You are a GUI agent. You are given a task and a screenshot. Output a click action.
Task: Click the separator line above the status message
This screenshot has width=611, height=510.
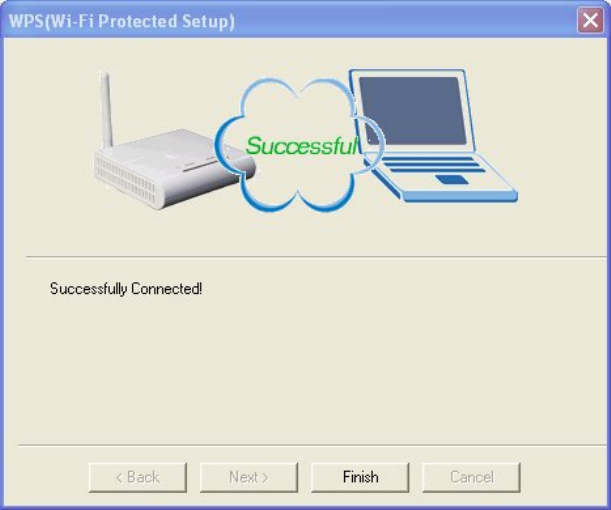316,257
